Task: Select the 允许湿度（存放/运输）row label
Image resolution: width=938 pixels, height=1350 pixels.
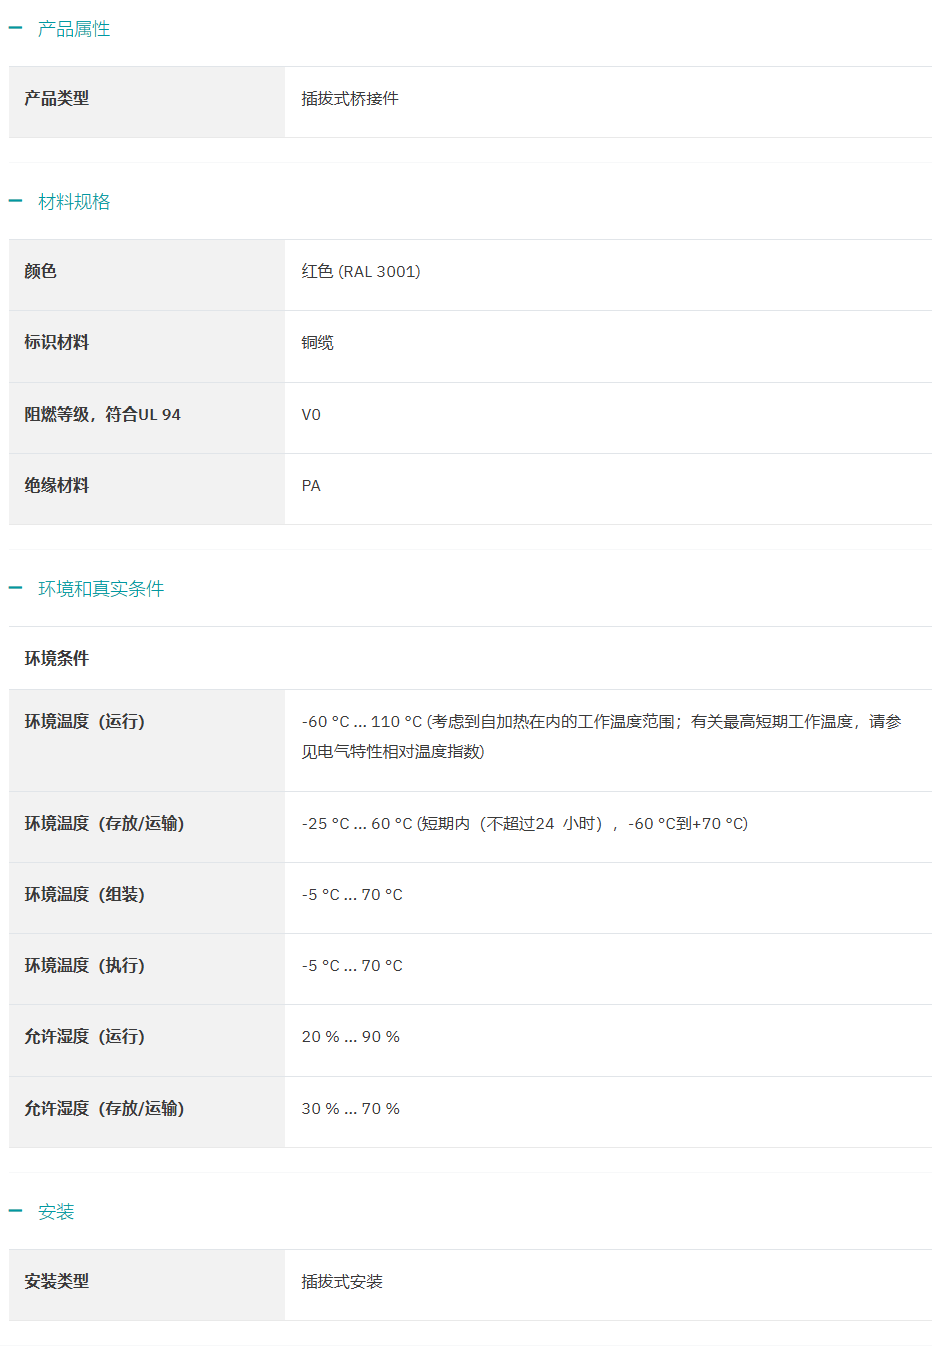Action: [x=105, y=1108]
